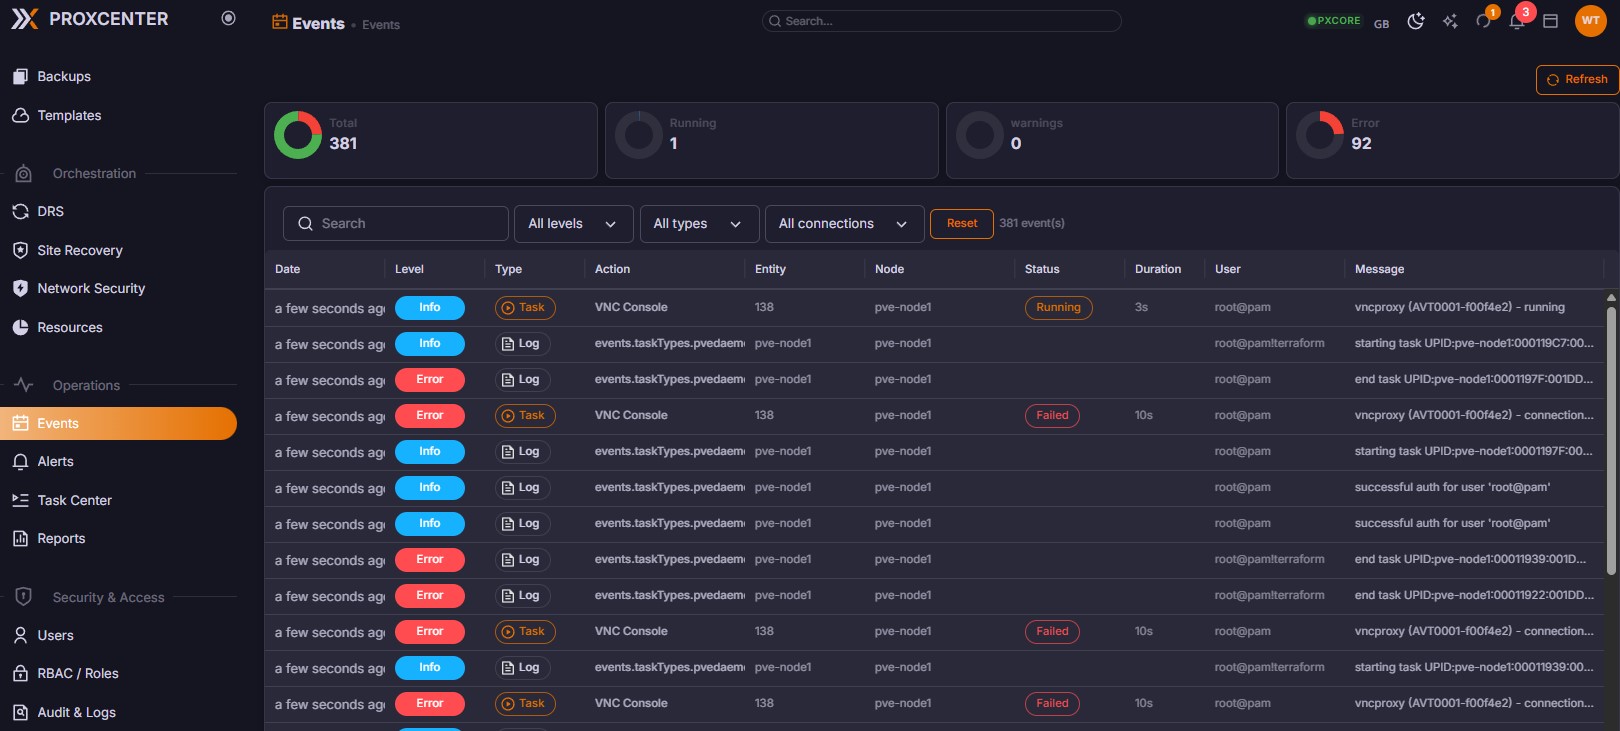The height and width of the screenshot is (731, 1620).
Task: Open Network Security from the sidebar
Action: pyautogui.click(x=91, y=288)
